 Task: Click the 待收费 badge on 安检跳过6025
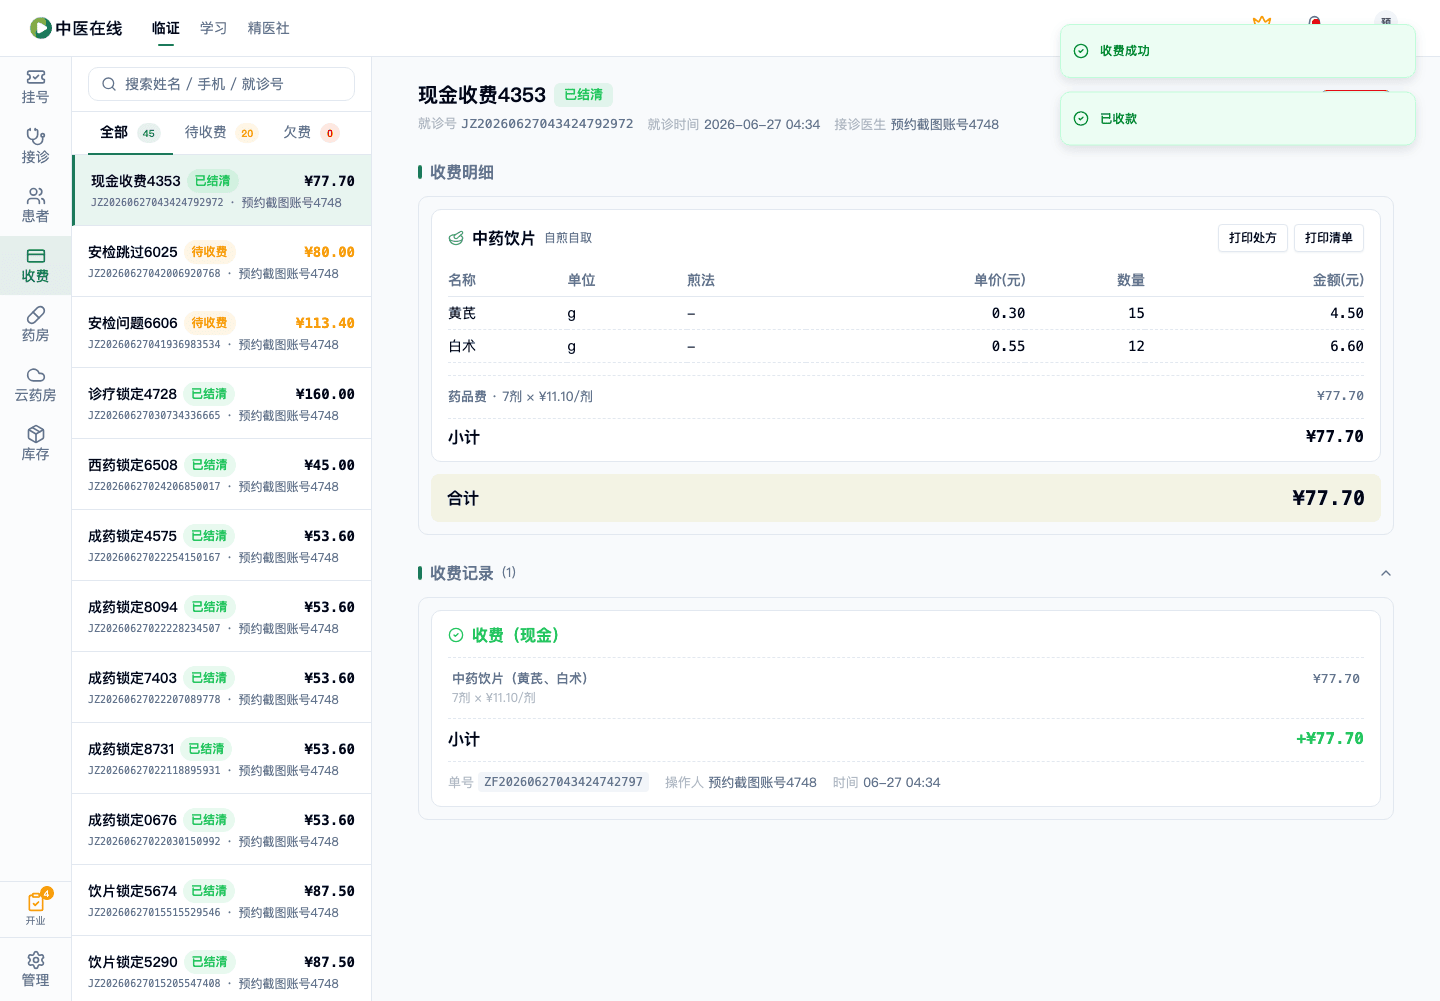click(x=209, y=252)
